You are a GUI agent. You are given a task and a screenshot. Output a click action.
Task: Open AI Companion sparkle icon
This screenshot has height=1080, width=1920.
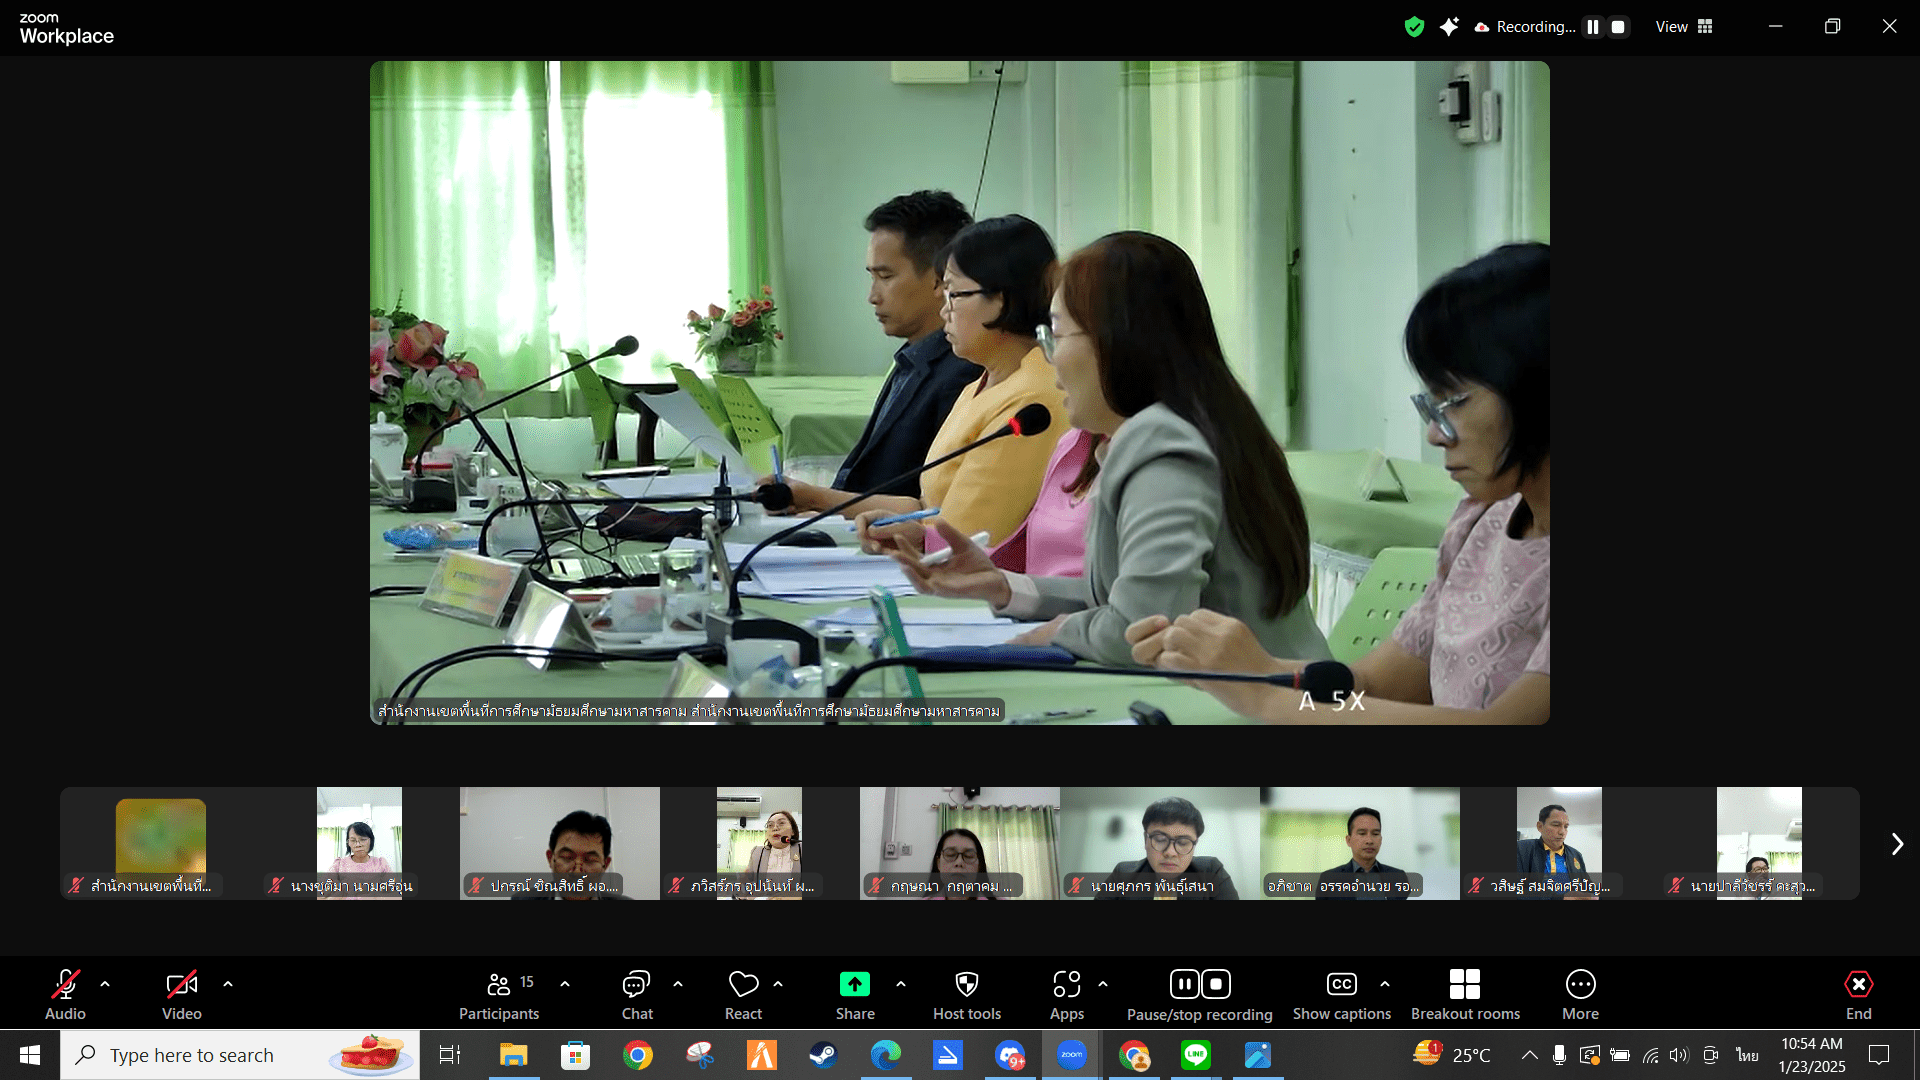coord(1449,27)
